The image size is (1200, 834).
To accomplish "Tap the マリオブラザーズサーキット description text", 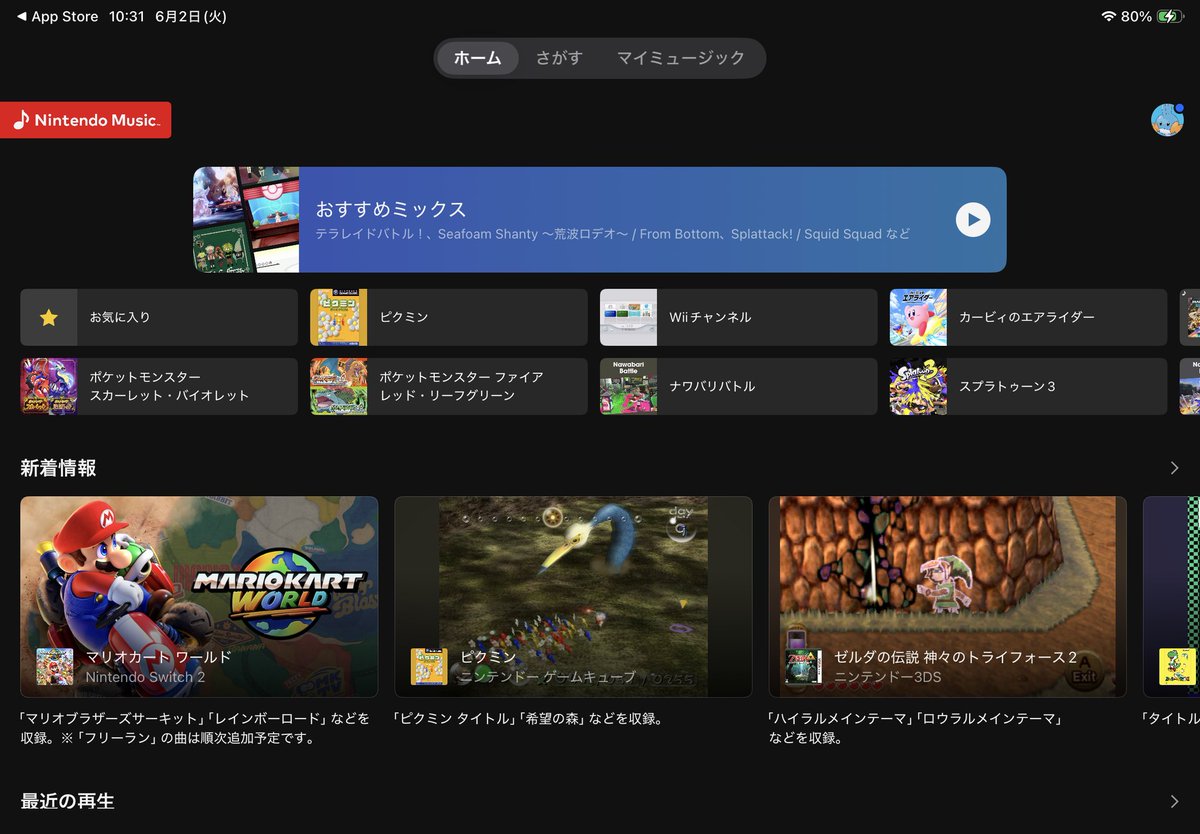I will 195,728.
